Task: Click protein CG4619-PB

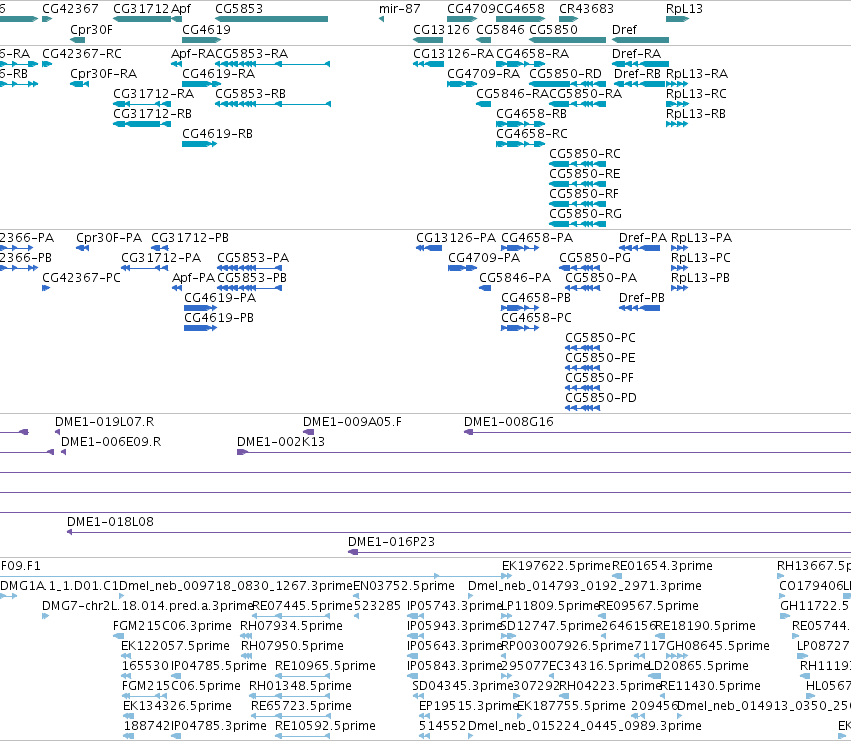Action: pos(219,318)
